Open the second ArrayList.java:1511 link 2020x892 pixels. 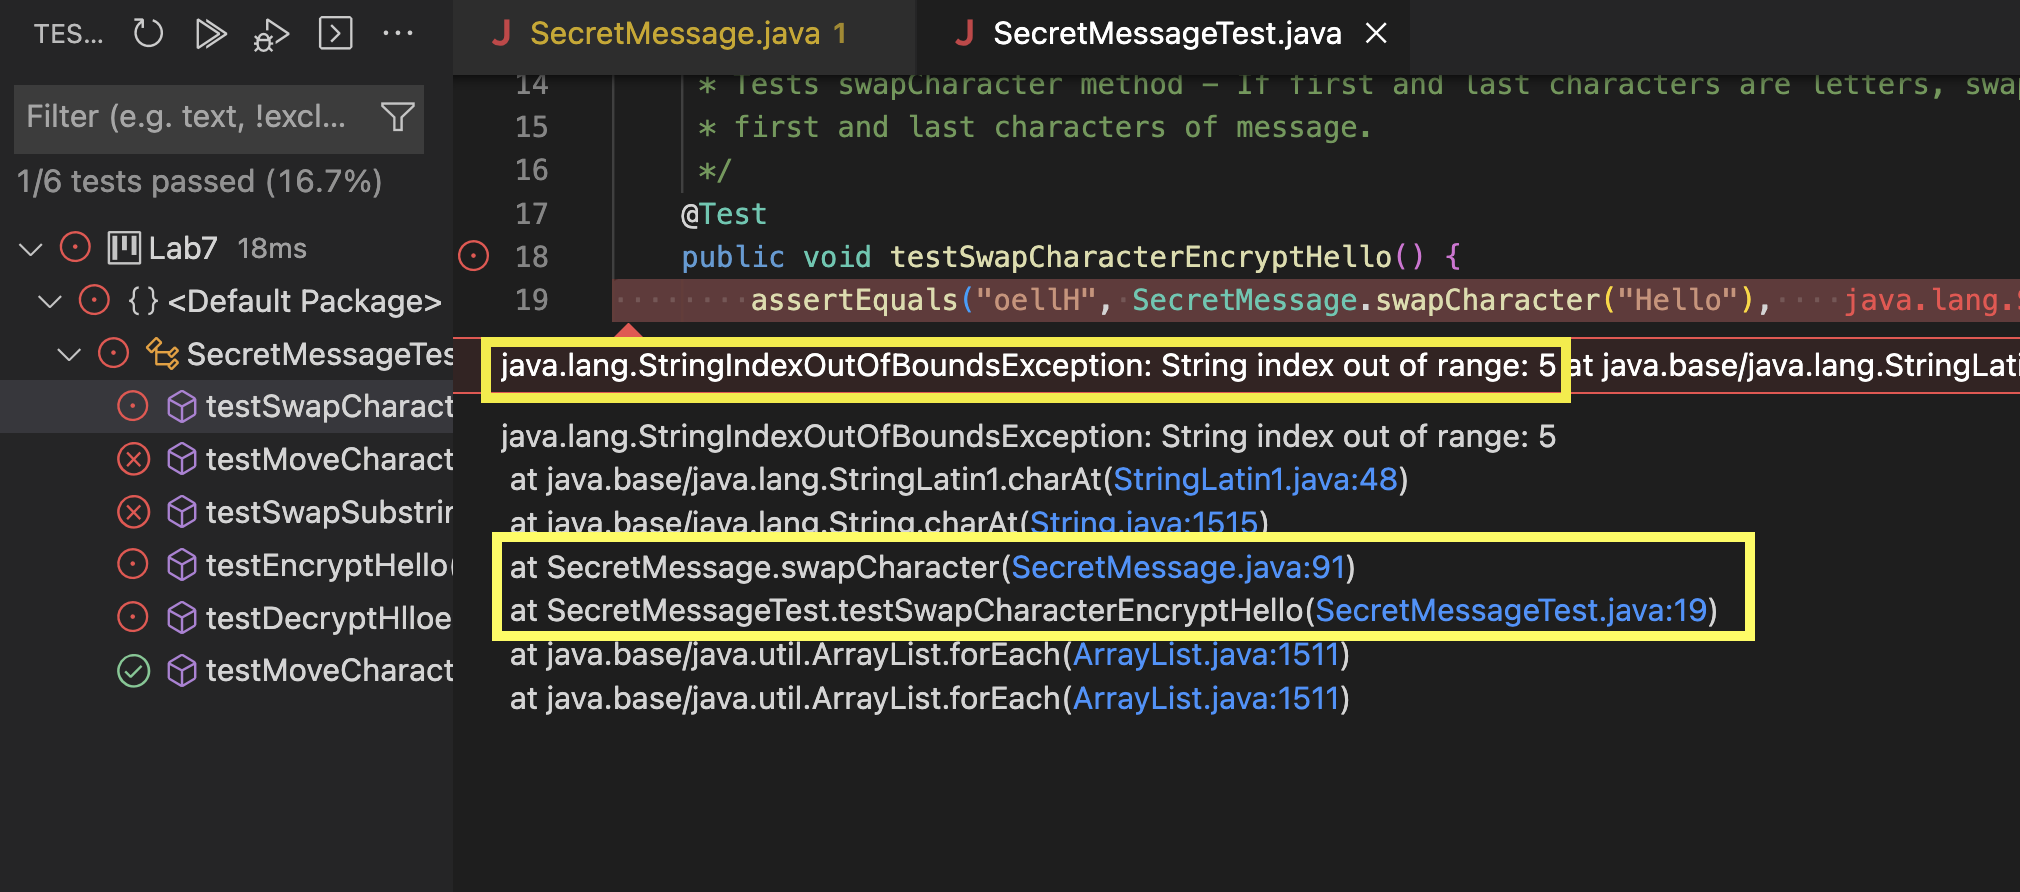(1205, 699)
